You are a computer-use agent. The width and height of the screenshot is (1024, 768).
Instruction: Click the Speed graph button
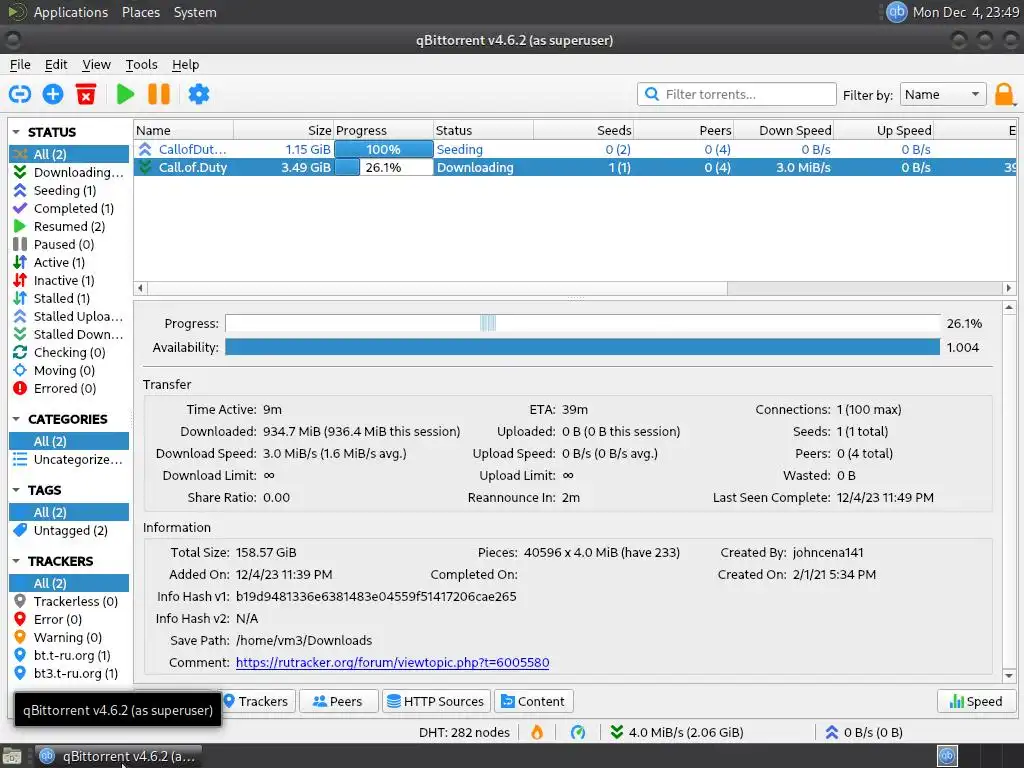[x=976, y=701]
